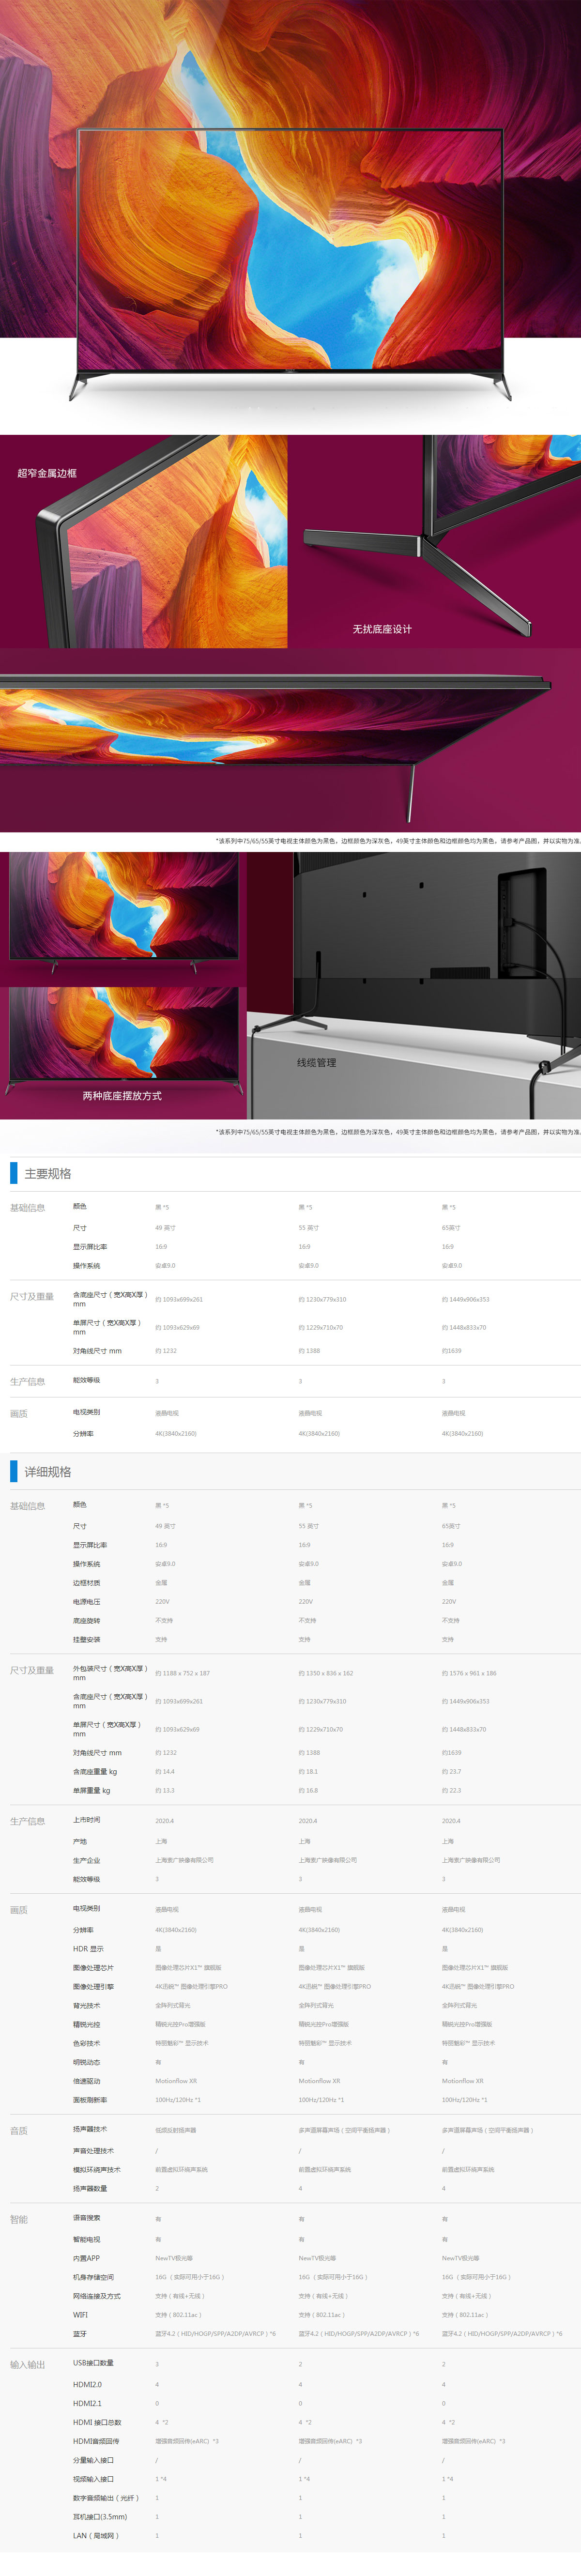581x2576 pixels.
Task: Select the weight value '约 23.7'
Action: click(x=452, y=1772)
